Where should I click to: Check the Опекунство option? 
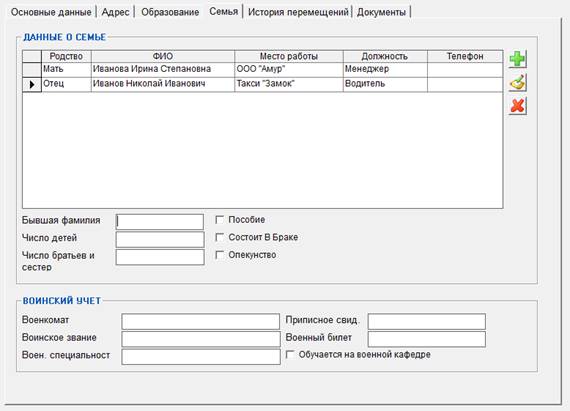(220, 255)
